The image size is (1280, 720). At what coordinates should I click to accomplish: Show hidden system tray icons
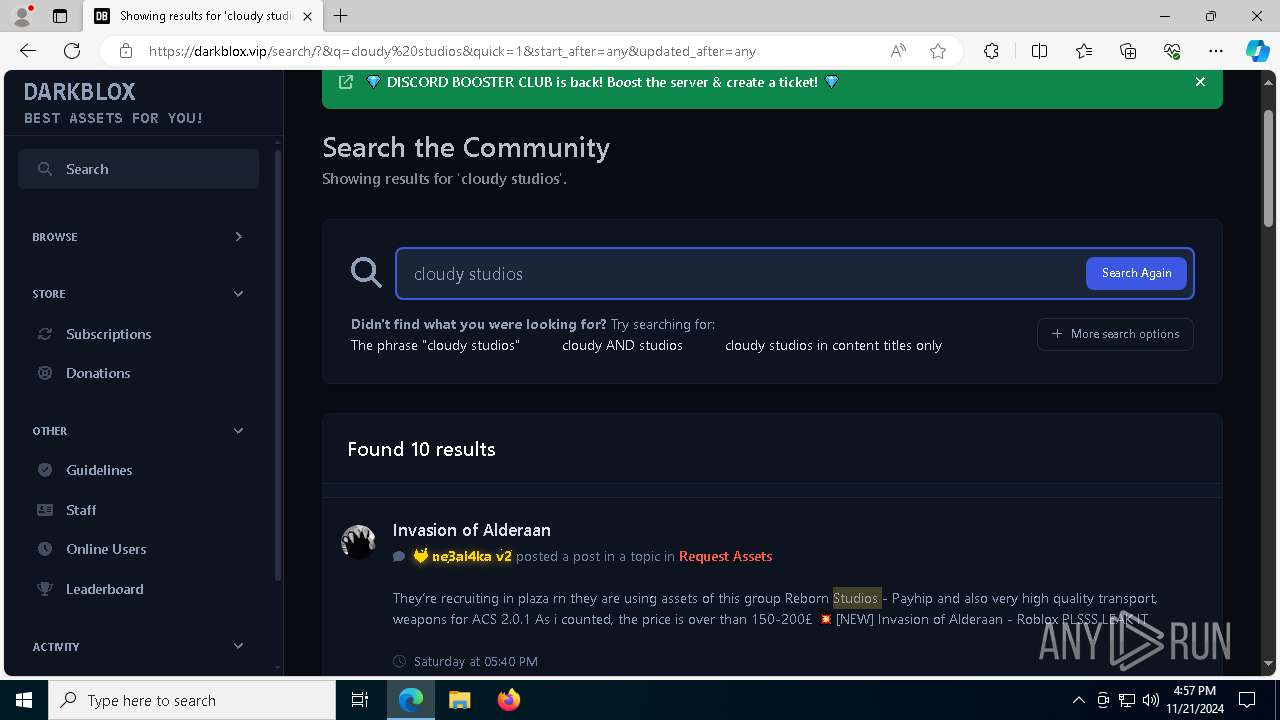tap(1078, 700)
